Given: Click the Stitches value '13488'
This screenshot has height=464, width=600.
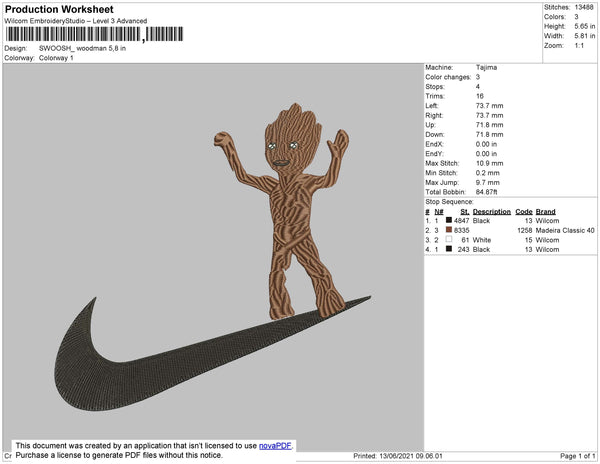Looking at the screenshot, I should click(x=584, y=7).
